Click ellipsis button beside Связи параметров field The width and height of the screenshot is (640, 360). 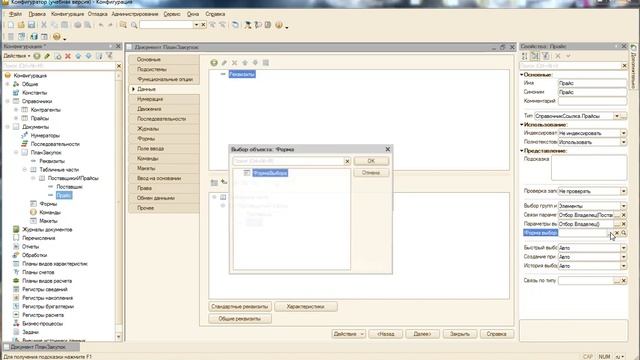tap(617, 215)
